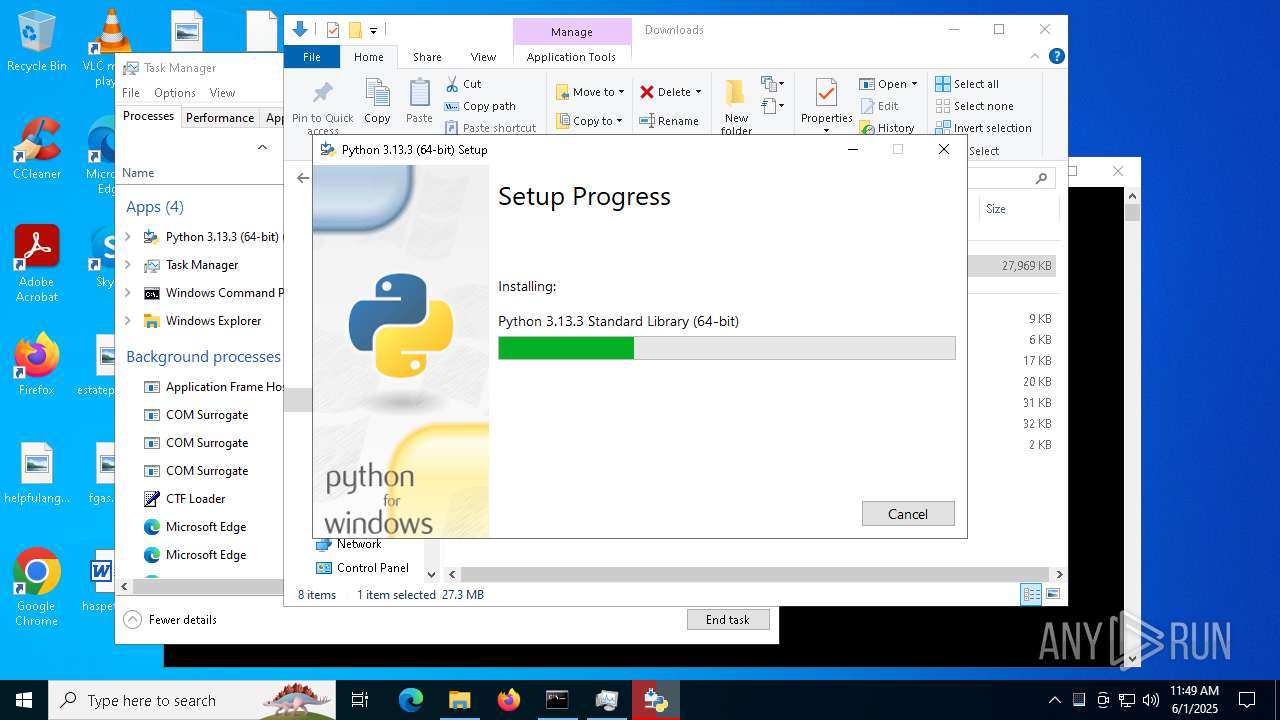Open the Recycle Bin desktop icon
The image size is (1280, 720).
coord(36,41)
